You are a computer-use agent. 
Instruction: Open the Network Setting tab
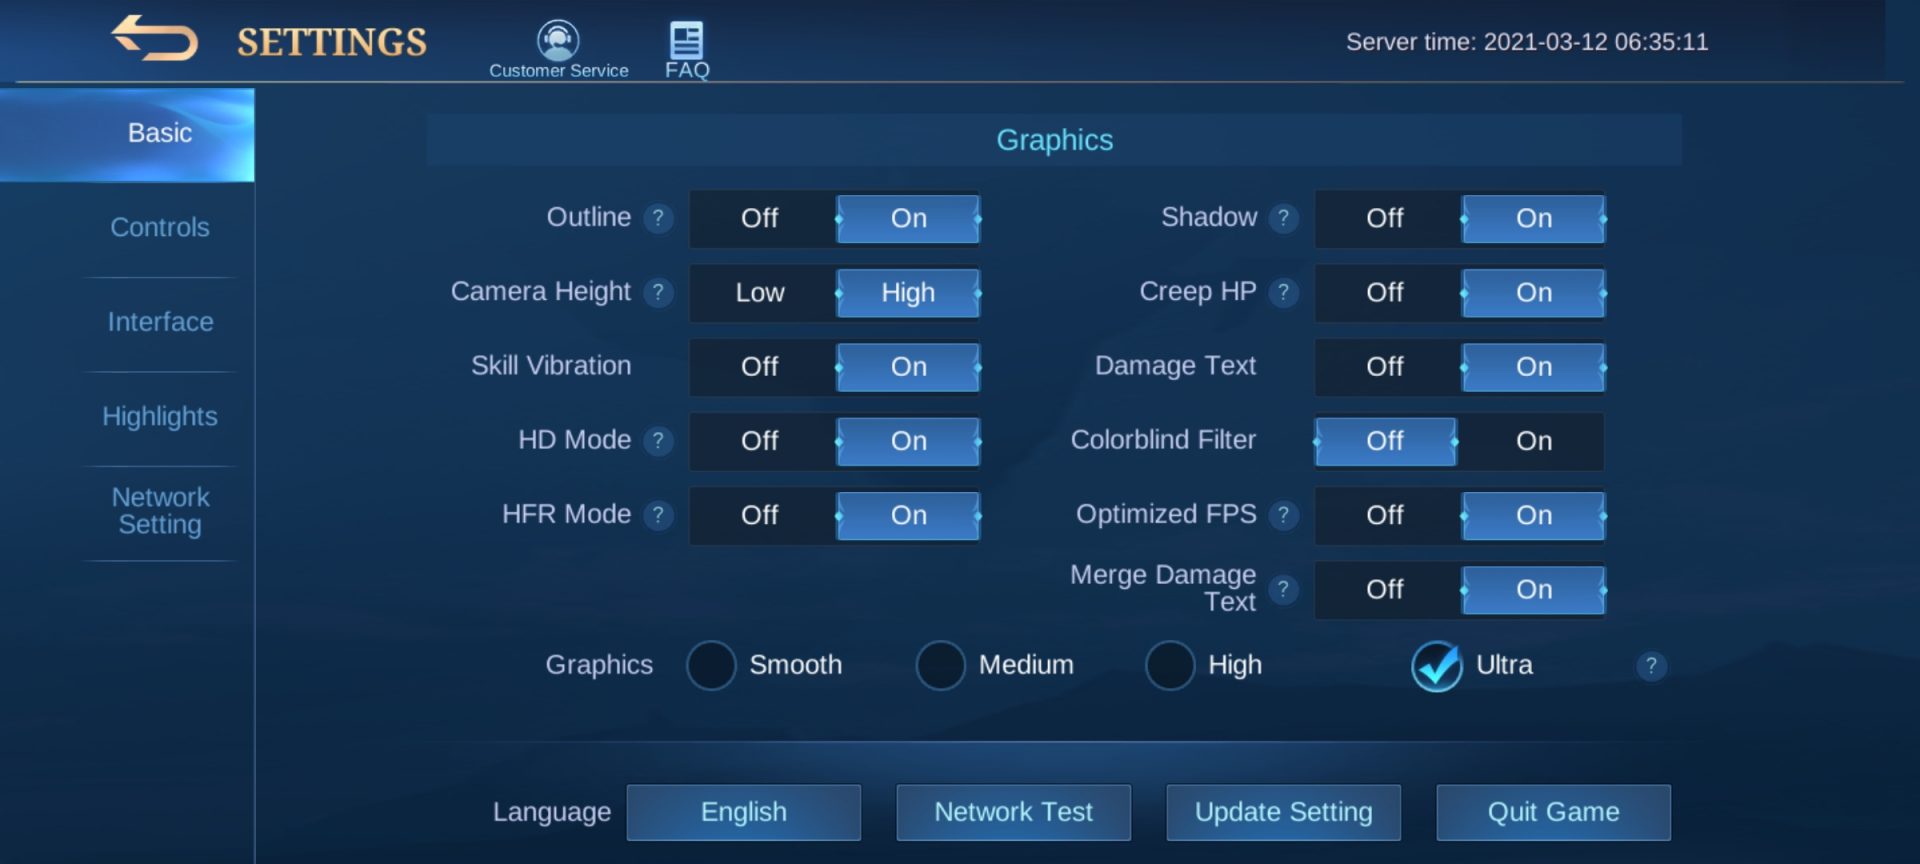[160, 511]
